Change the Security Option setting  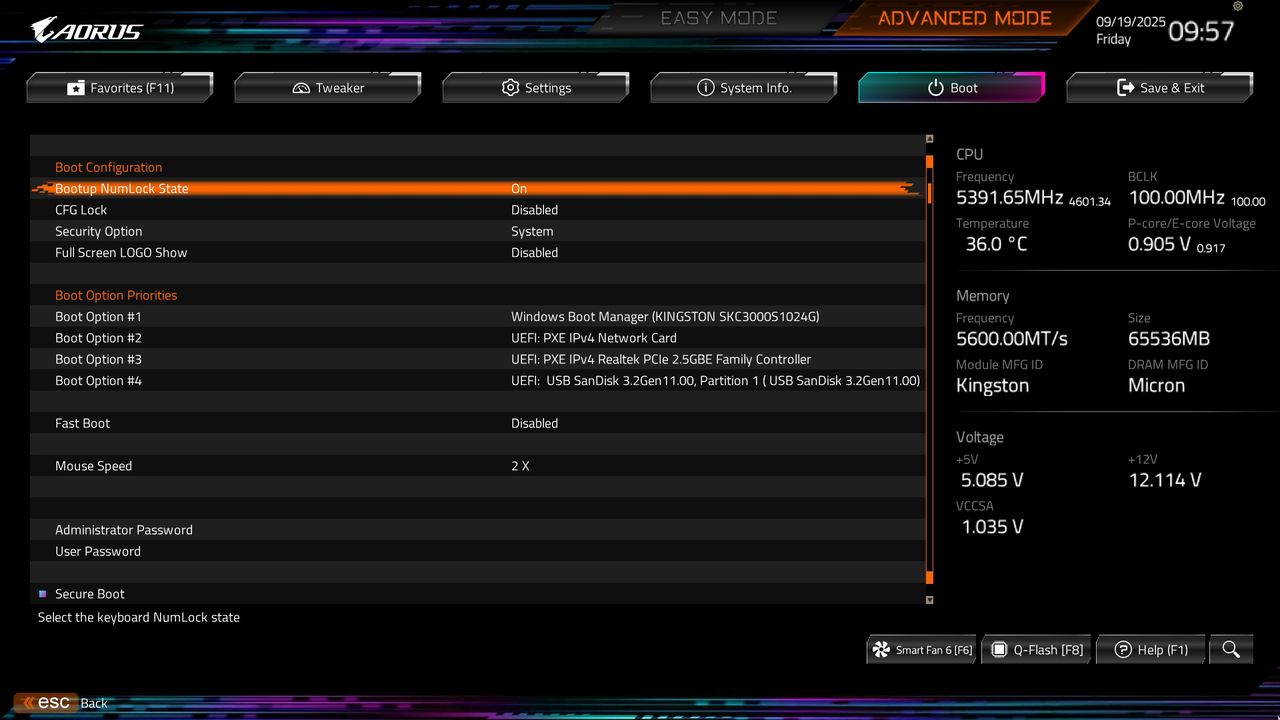[531, 231]
